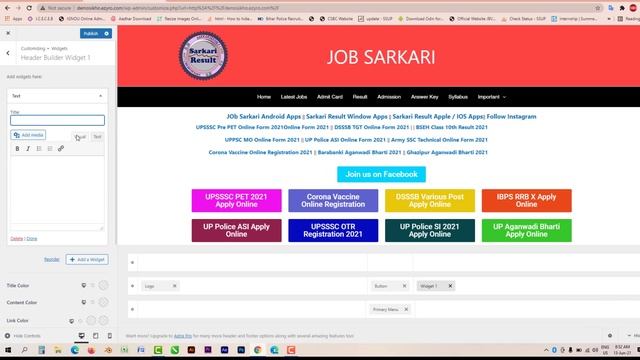Open Publish settings gear
Image resolution: width=640 pixels, height=360 pixels.
pyautogui.click(x=107, y=33)
